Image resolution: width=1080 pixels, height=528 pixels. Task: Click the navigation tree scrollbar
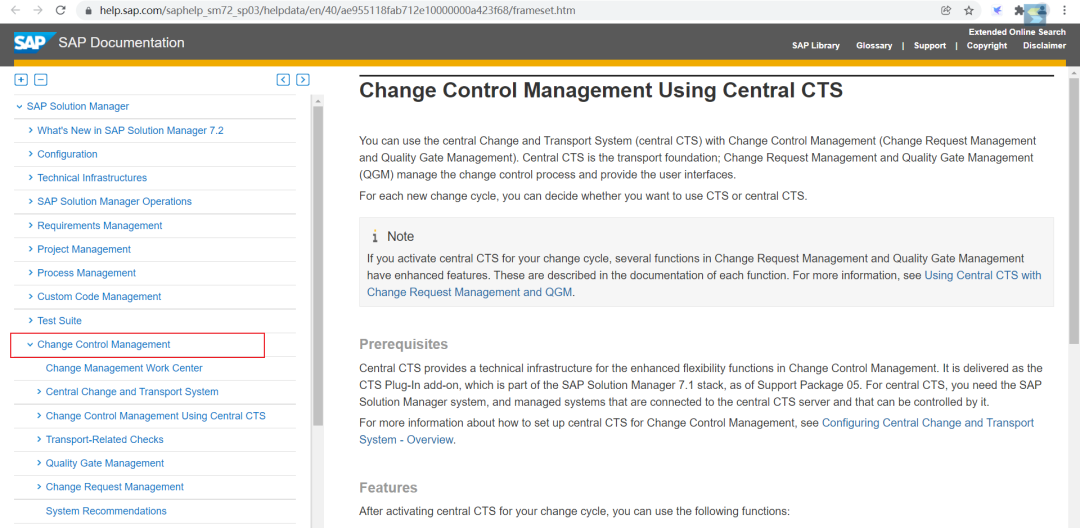click(318, 265)
